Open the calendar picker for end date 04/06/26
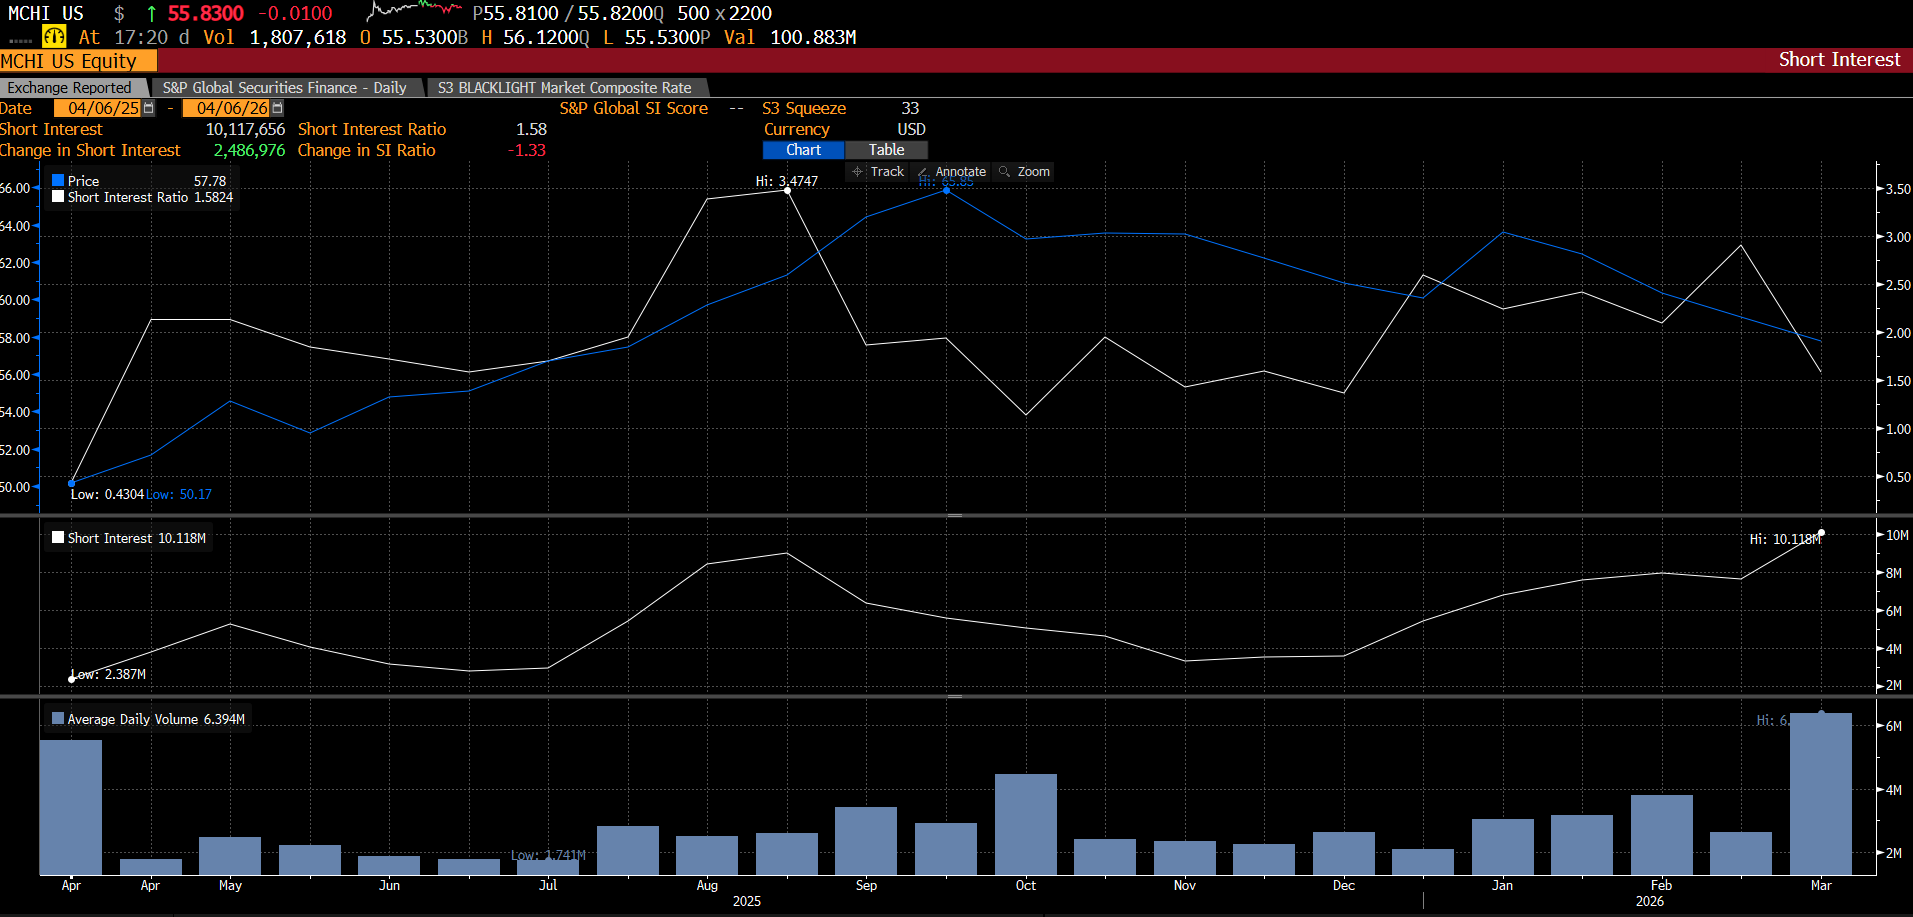Viewport: 1913px width, 917px height. point(275,107)
